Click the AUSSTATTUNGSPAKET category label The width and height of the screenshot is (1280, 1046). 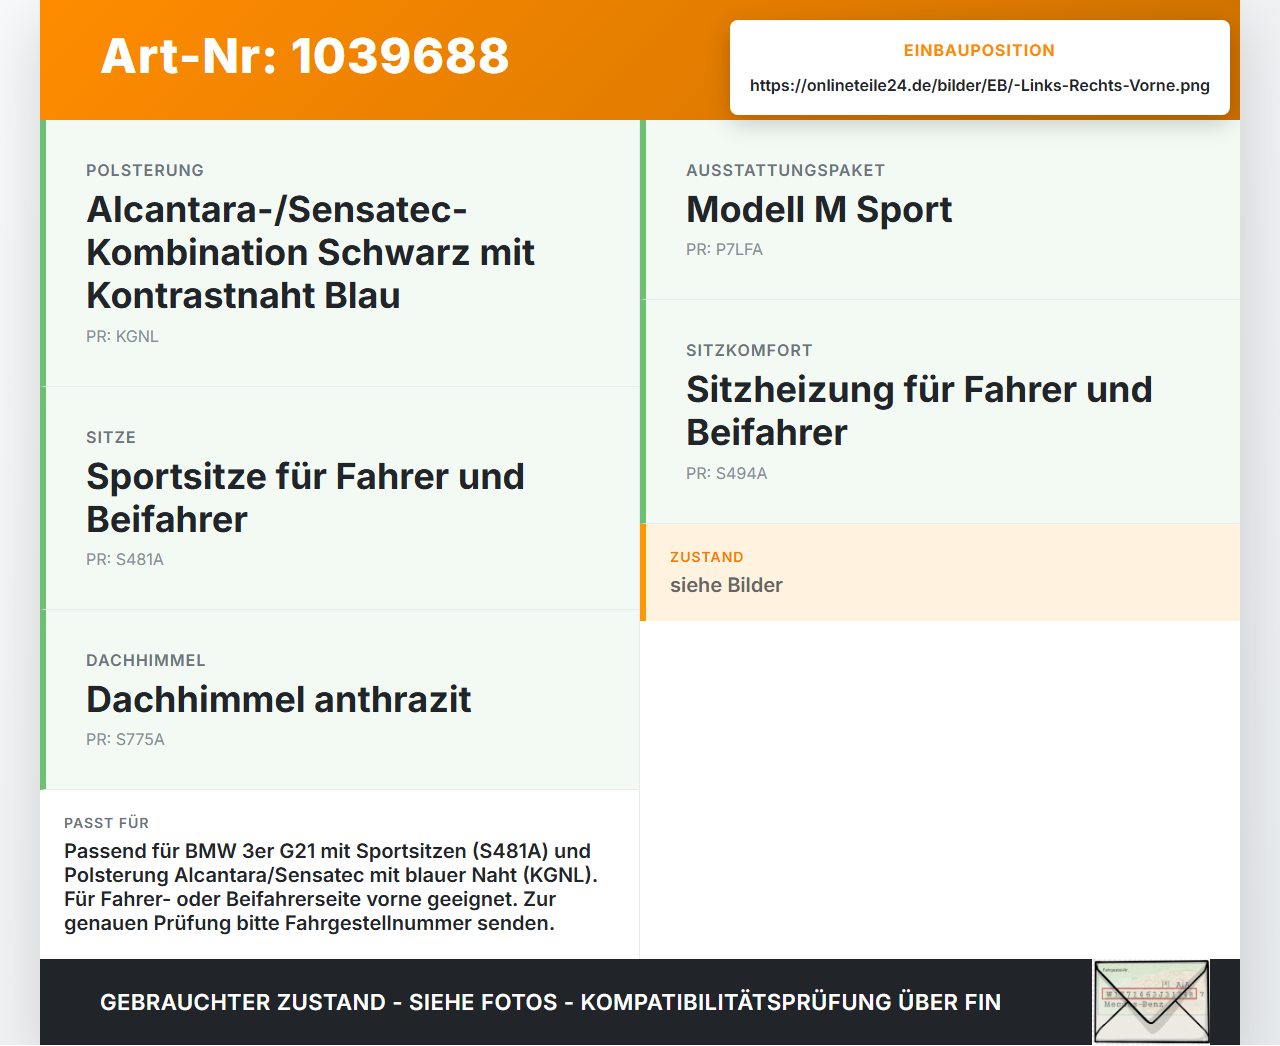(x=785, y=171)
